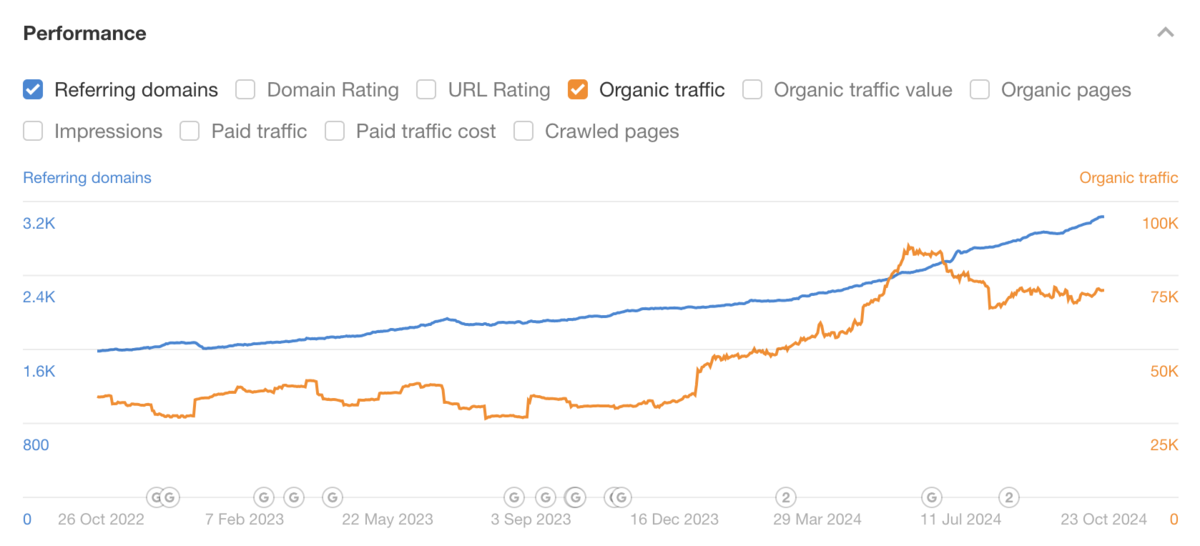Click the Google update marker near 11 Jul 2024

point(932,496)
